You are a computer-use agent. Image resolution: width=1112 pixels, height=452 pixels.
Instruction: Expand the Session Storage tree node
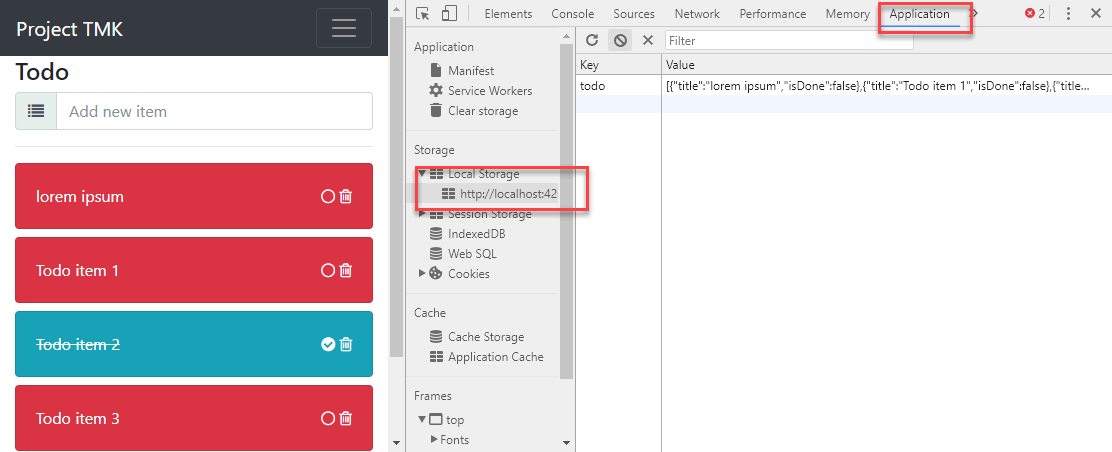click(x=423, y=214)
